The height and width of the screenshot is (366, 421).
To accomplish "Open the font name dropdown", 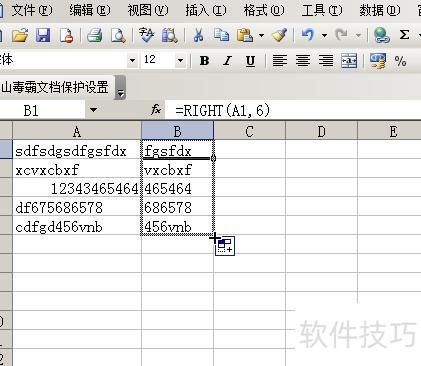I will click(x=132, y=61).
